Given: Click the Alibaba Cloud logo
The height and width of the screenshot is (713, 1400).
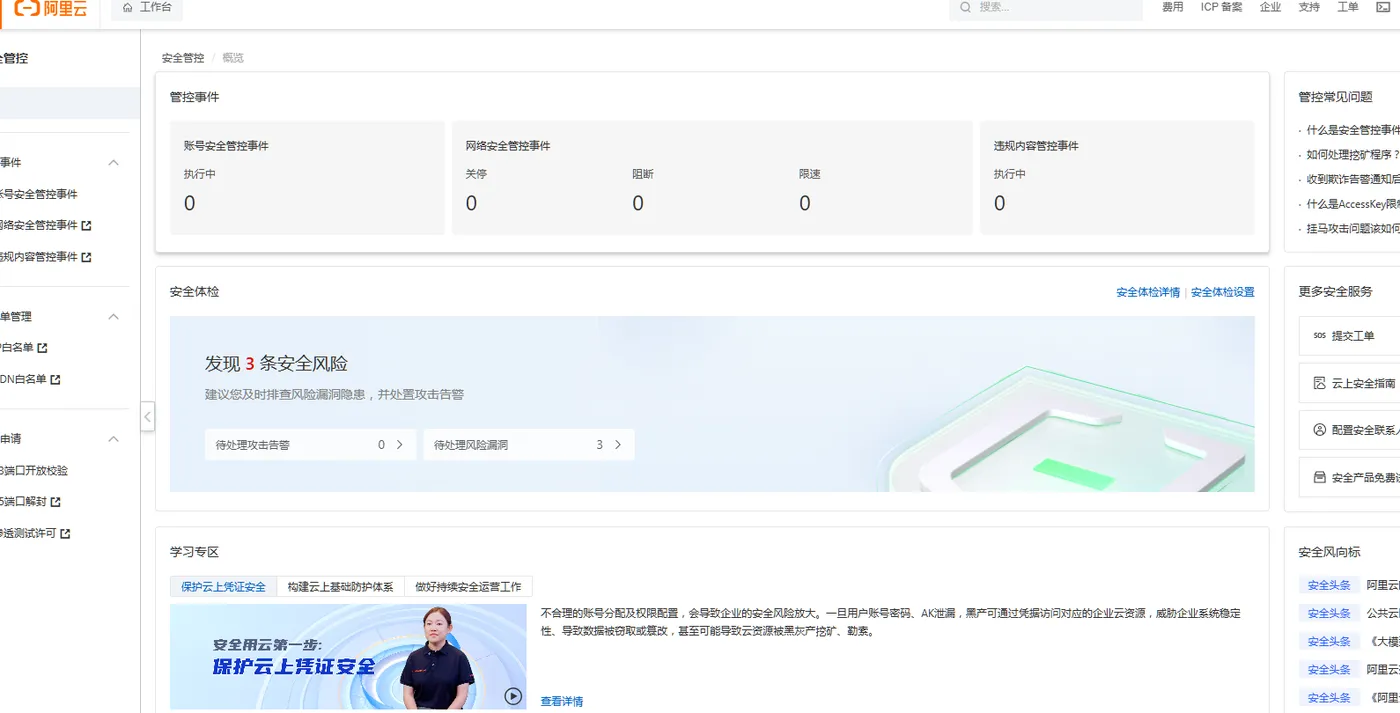Looking at the screenshot, I should coord(49,8).
